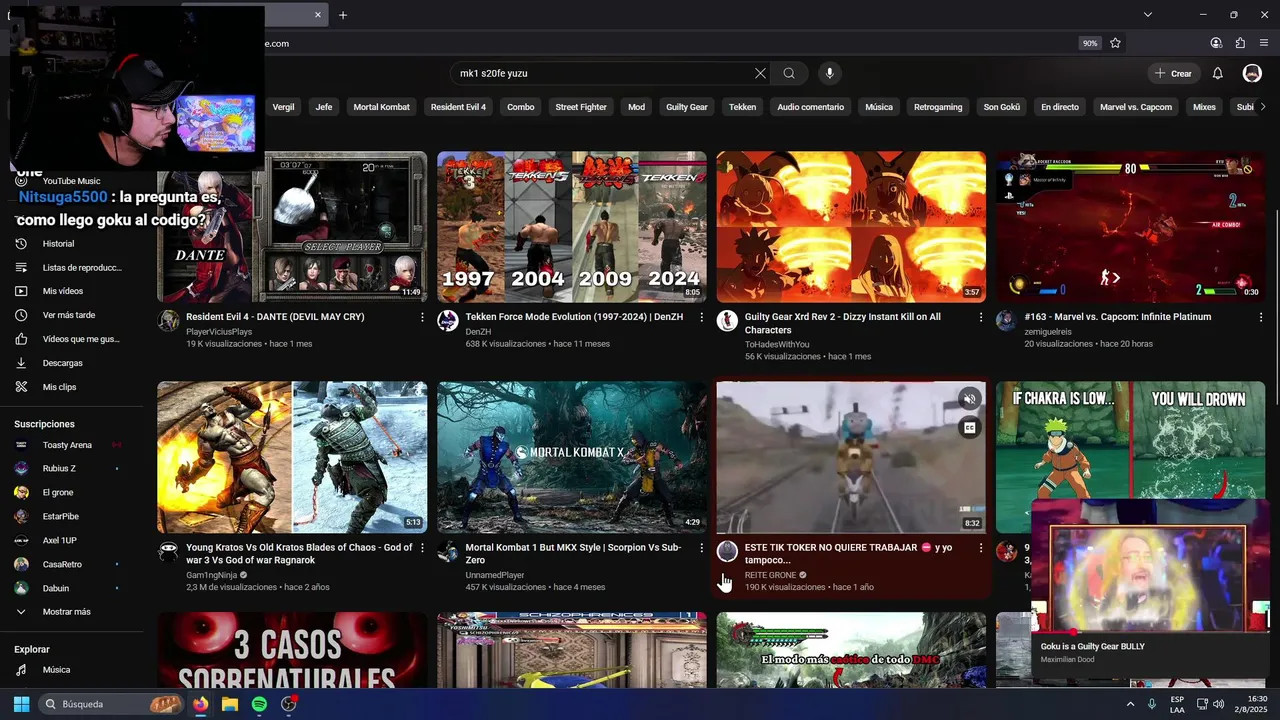Open the Firefox tab list dropdown

point(1148,15)
